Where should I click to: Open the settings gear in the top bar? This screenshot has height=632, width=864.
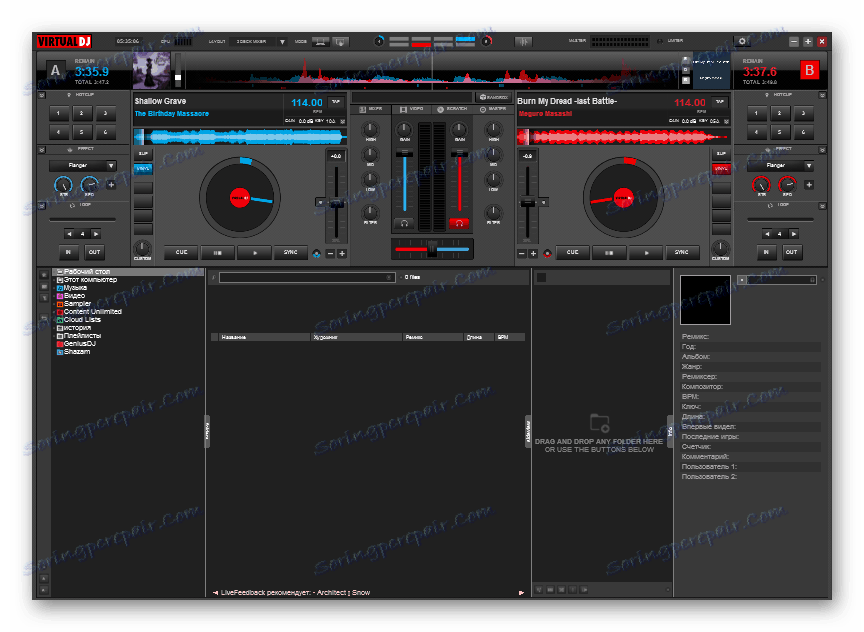[742, 41]
